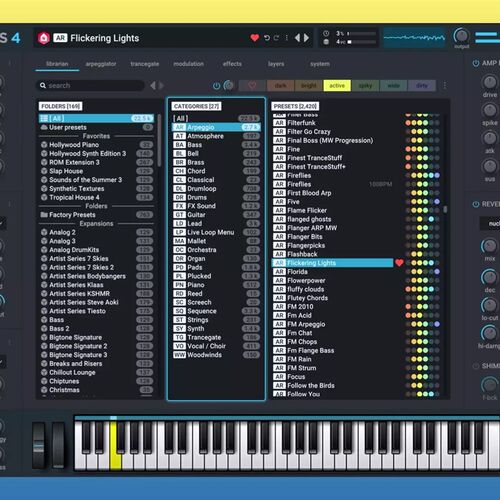
Task: Open the tag filter three-dot menu
Action: [x=445, y=86]
